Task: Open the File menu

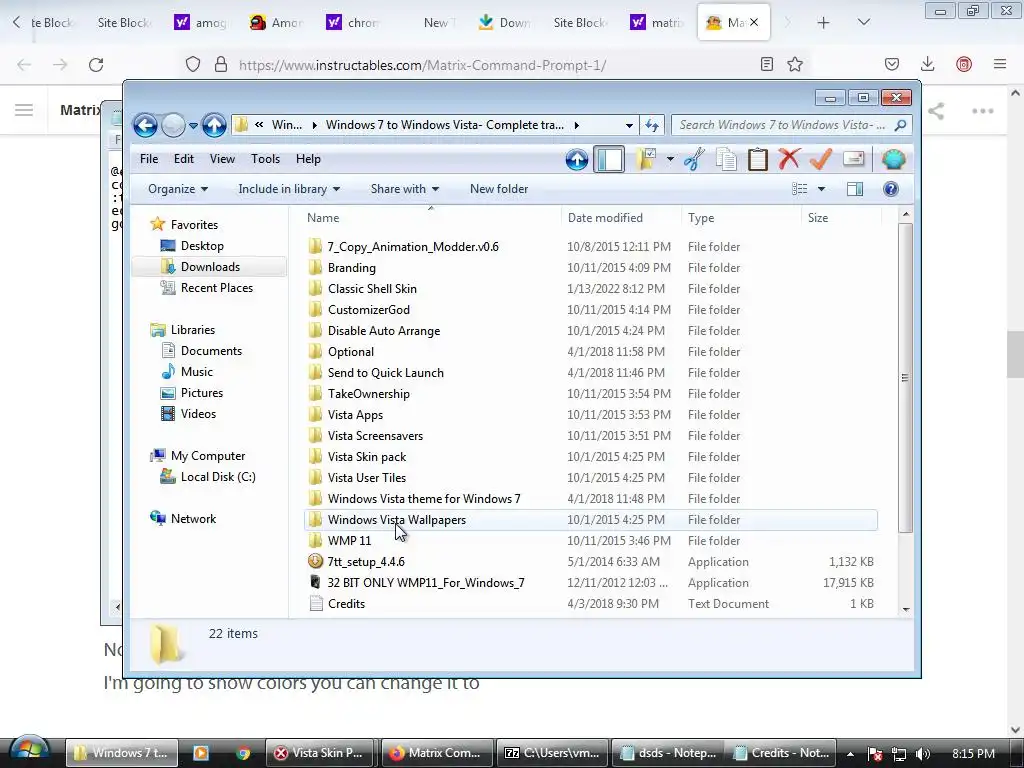Action: [x=149, y=159]
